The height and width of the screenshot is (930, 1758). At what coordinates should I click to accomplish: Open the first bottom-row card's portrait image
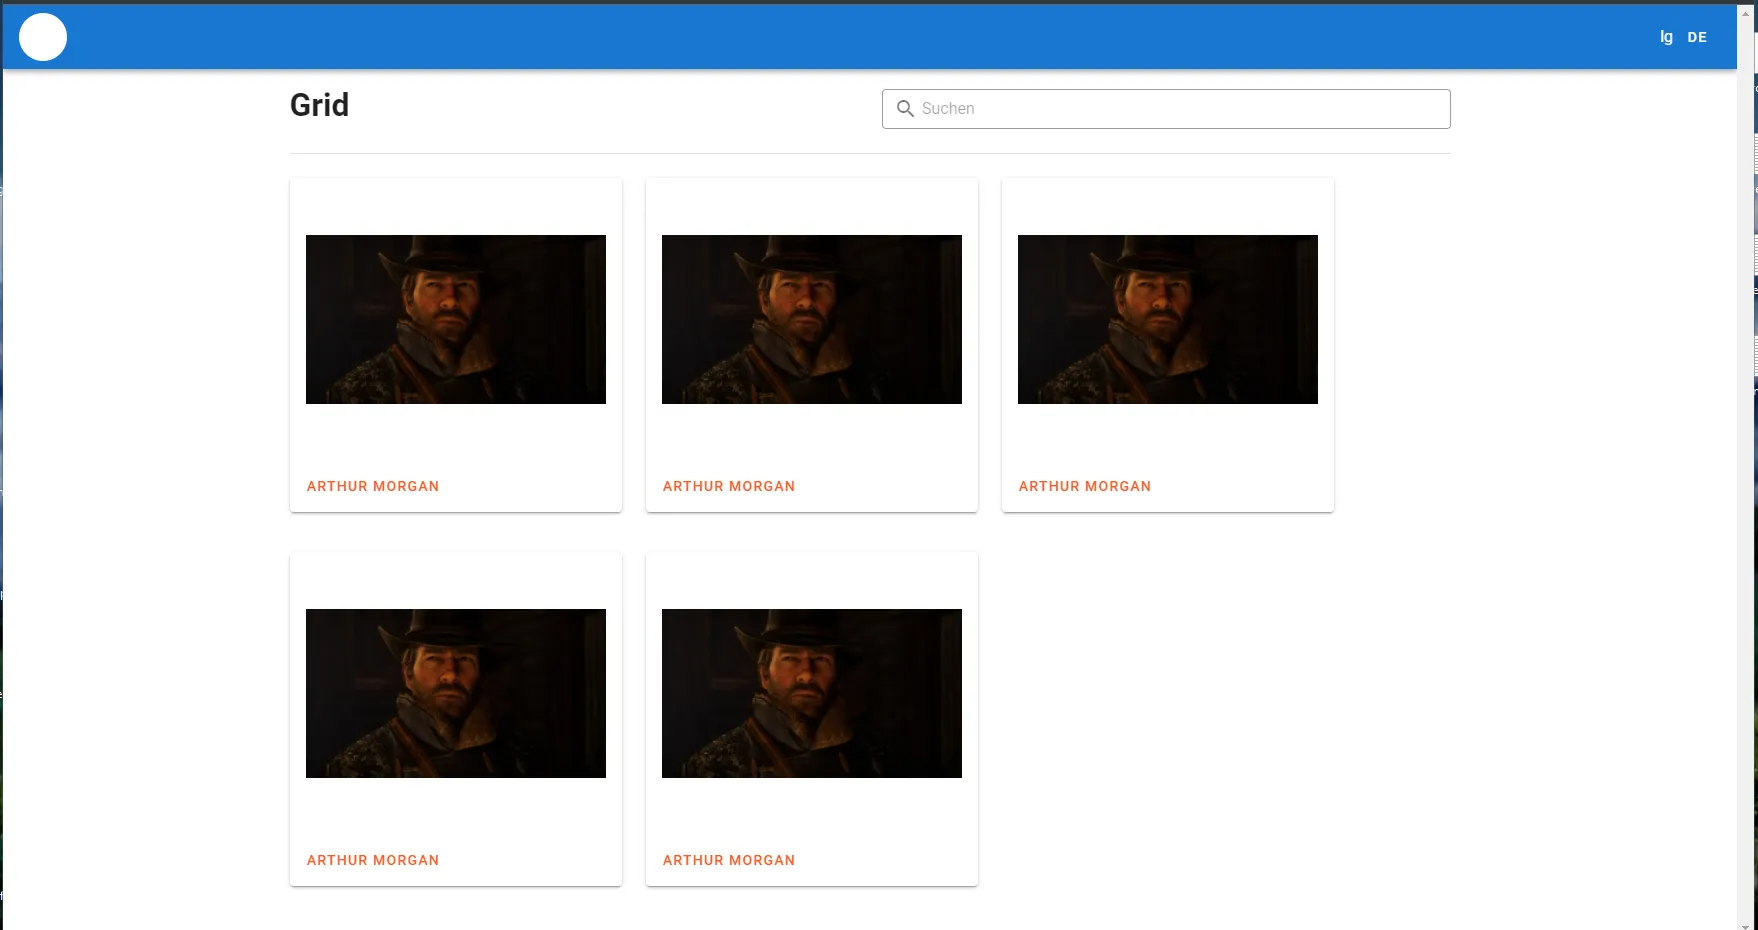point(456,693)
